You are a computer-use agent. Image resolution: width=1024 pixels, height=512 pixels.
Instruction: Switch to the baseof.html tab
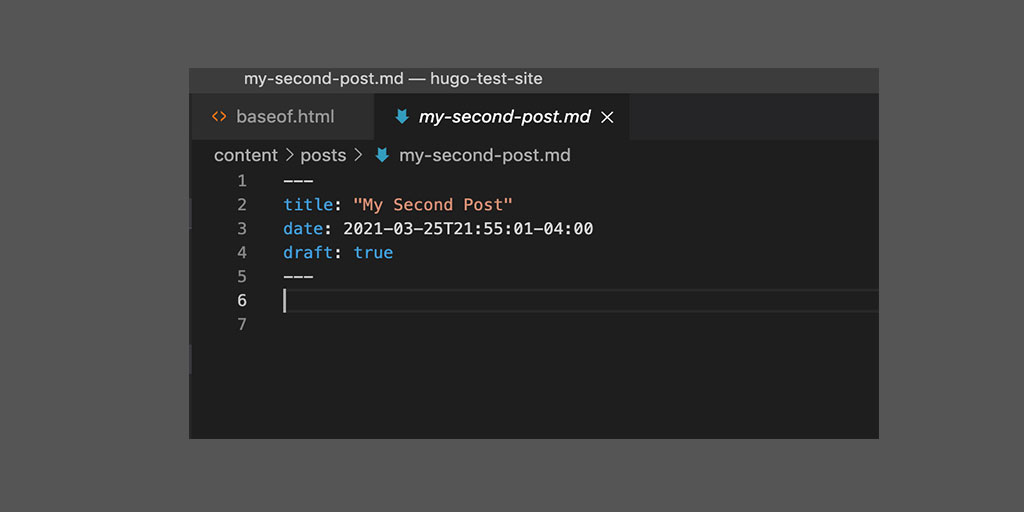tap(285, 117)
